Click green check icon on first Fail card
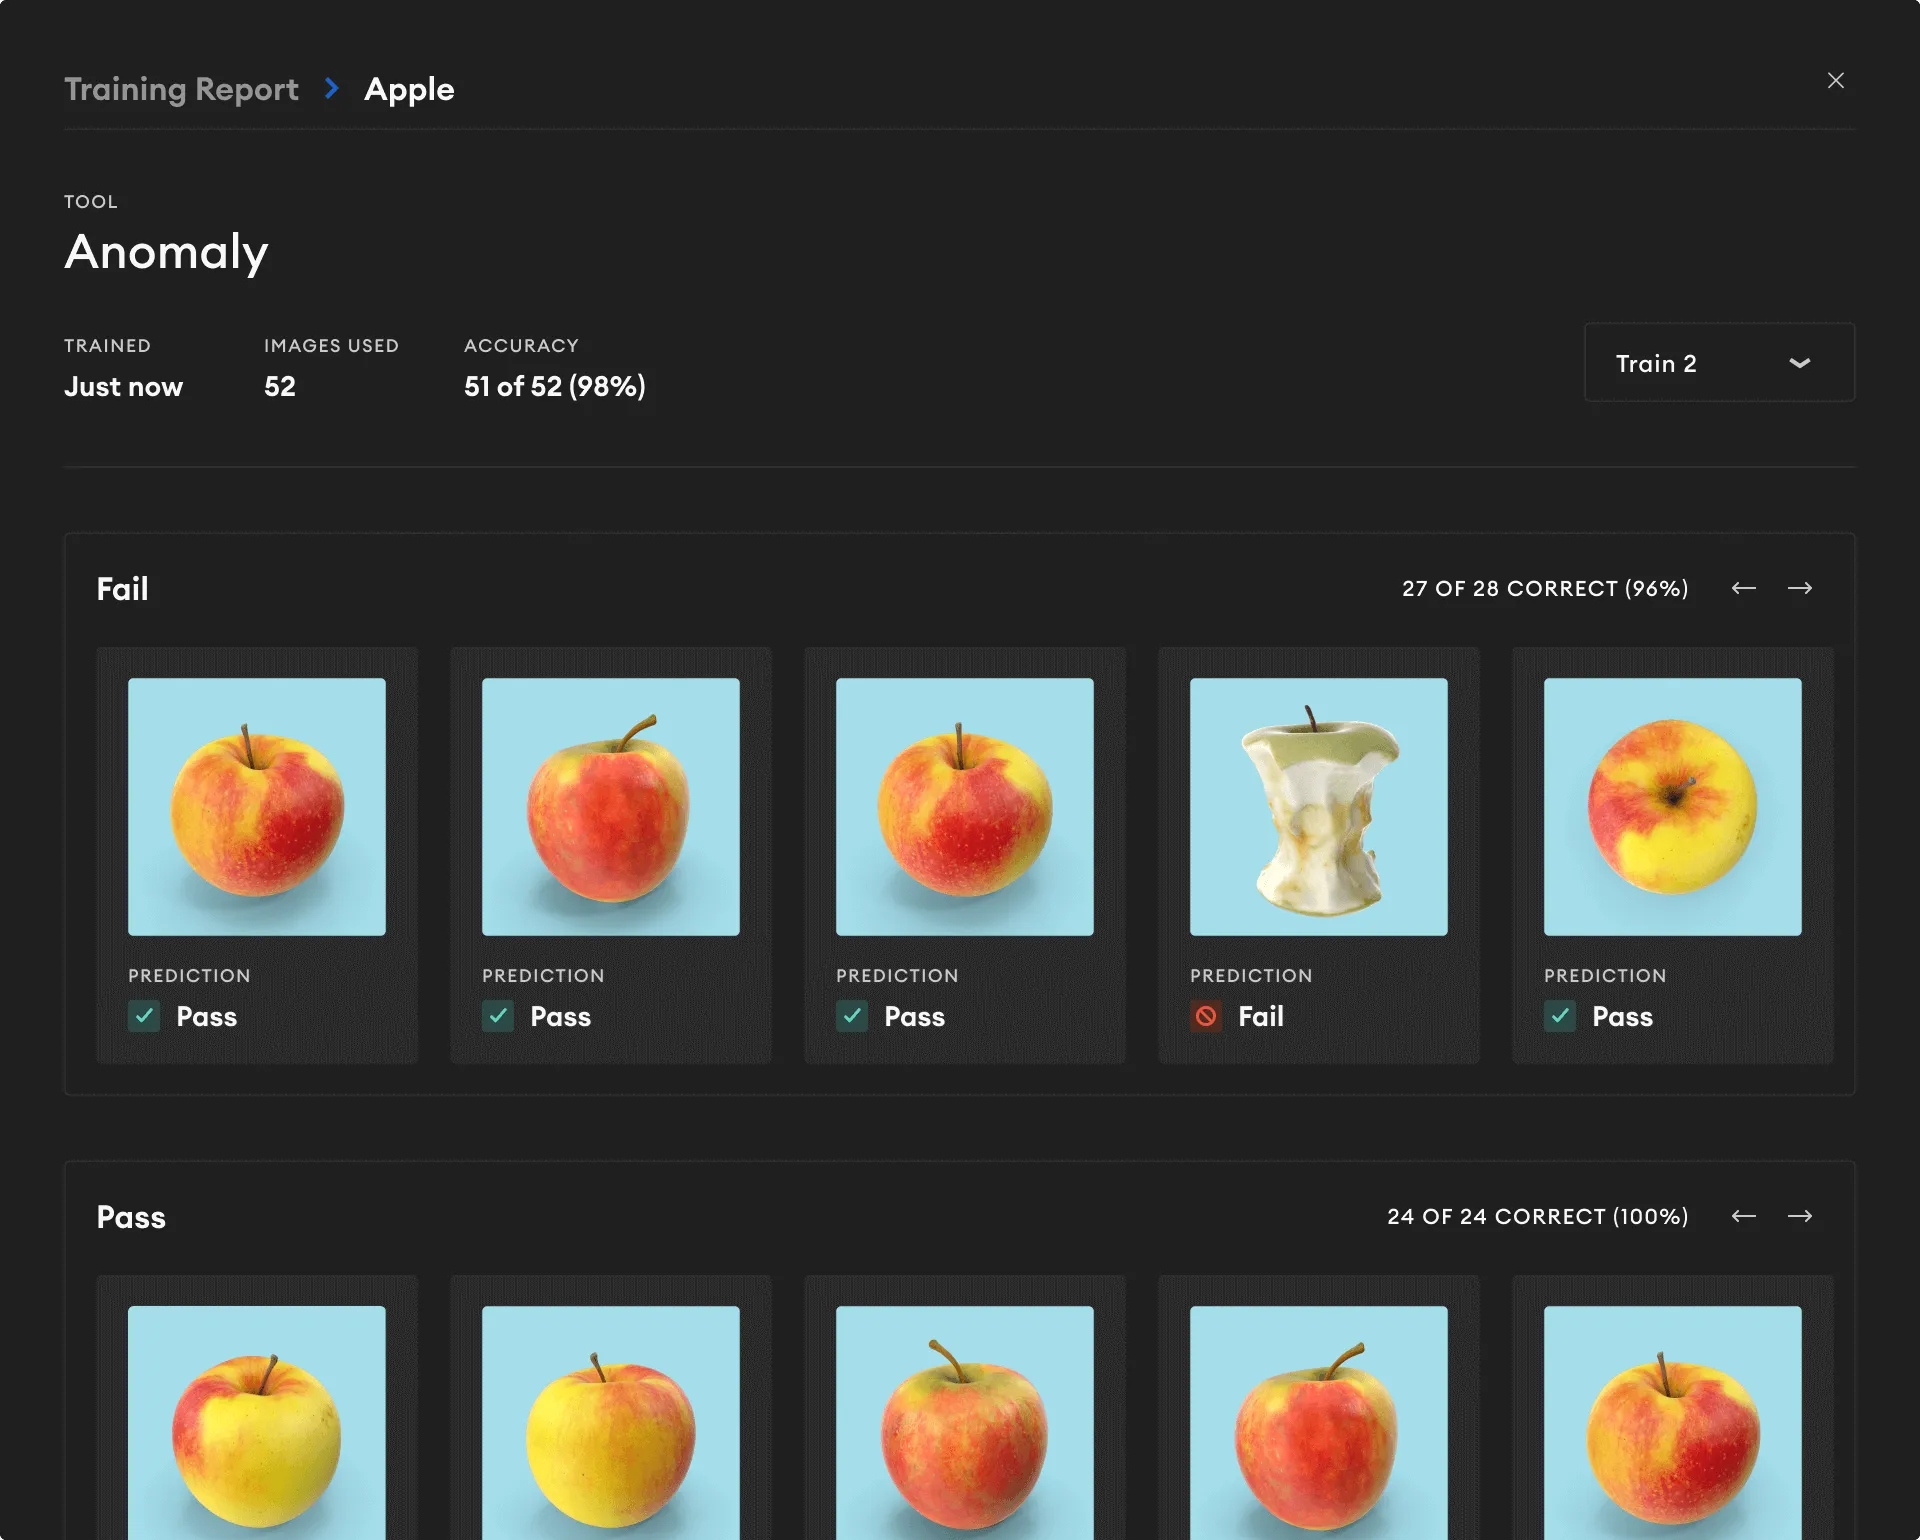The width and height of the screenshot is (1920, 1540). click(144, 1017)
